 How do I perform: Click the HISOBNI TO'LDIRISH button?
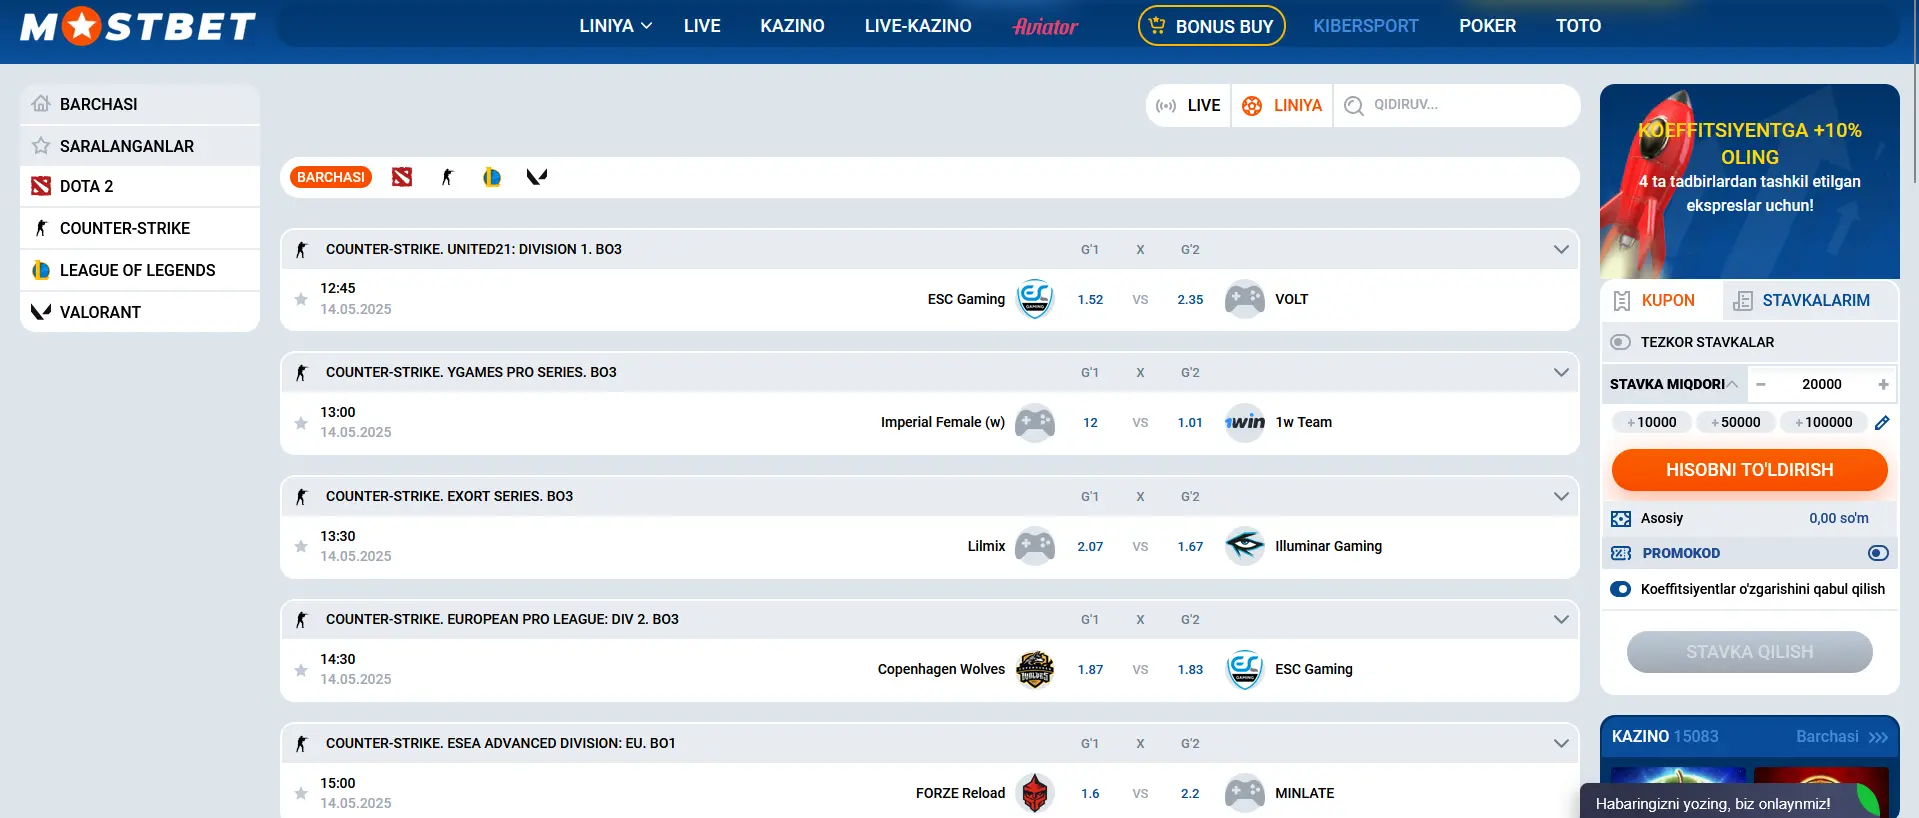click(1750, 470)
